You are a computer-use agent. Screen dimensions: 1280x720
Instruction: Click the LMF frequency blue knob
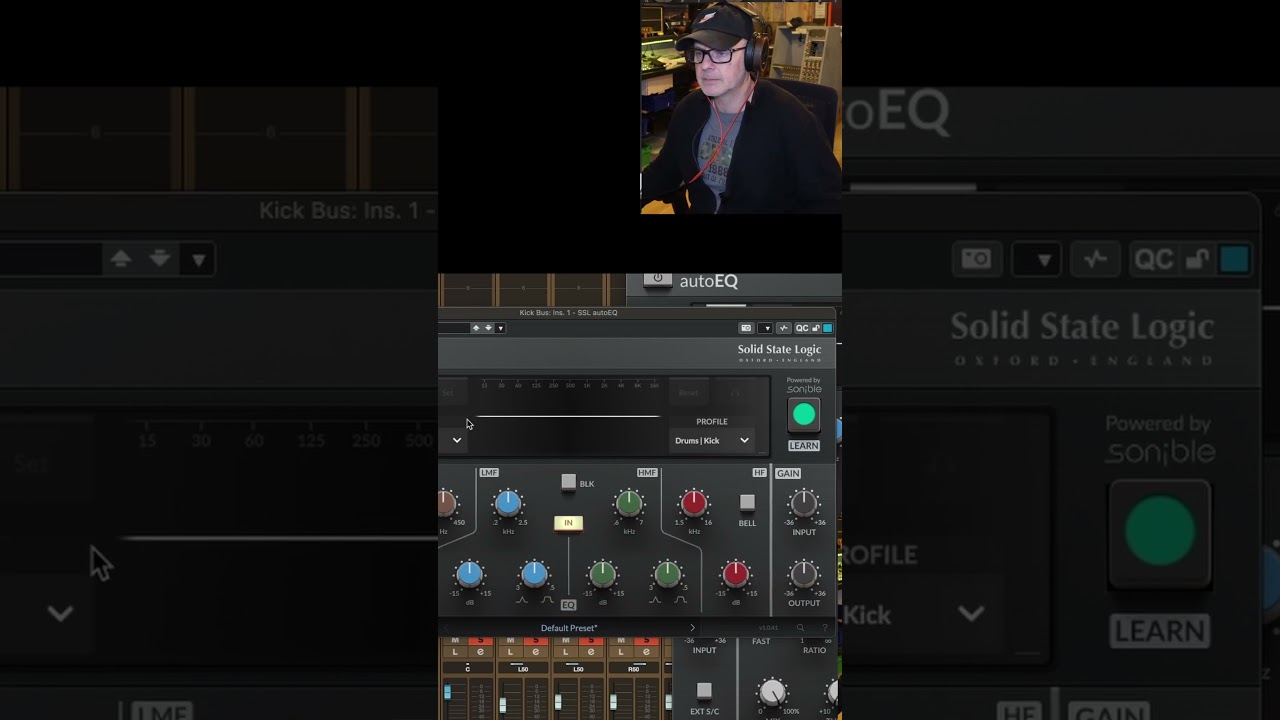click(508, 503)
